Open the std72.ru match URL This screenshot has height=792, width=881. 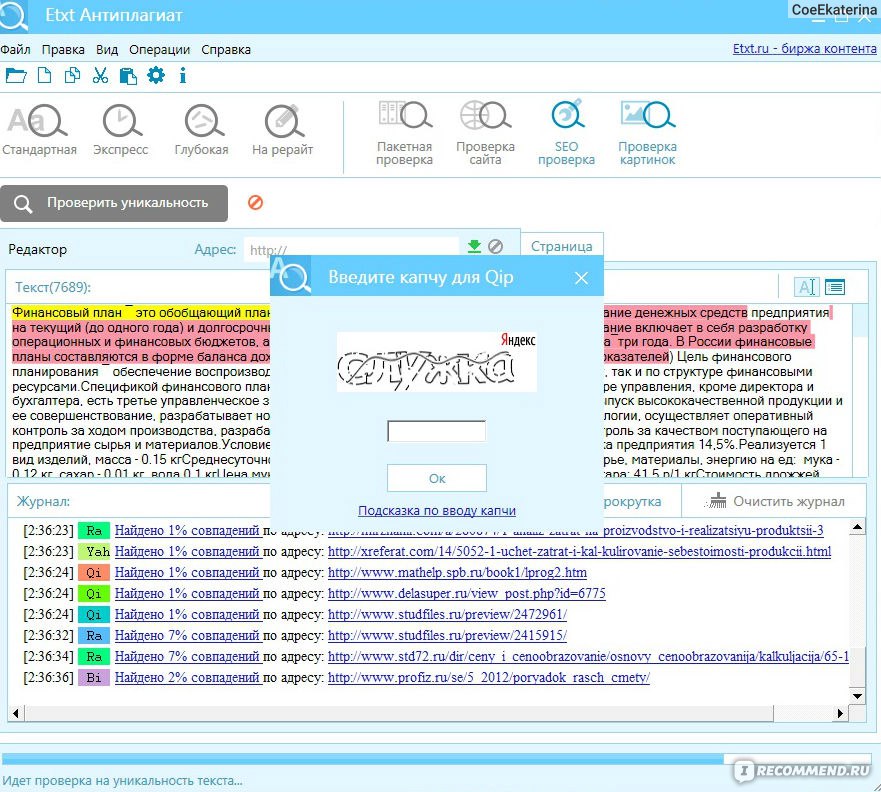588,656
